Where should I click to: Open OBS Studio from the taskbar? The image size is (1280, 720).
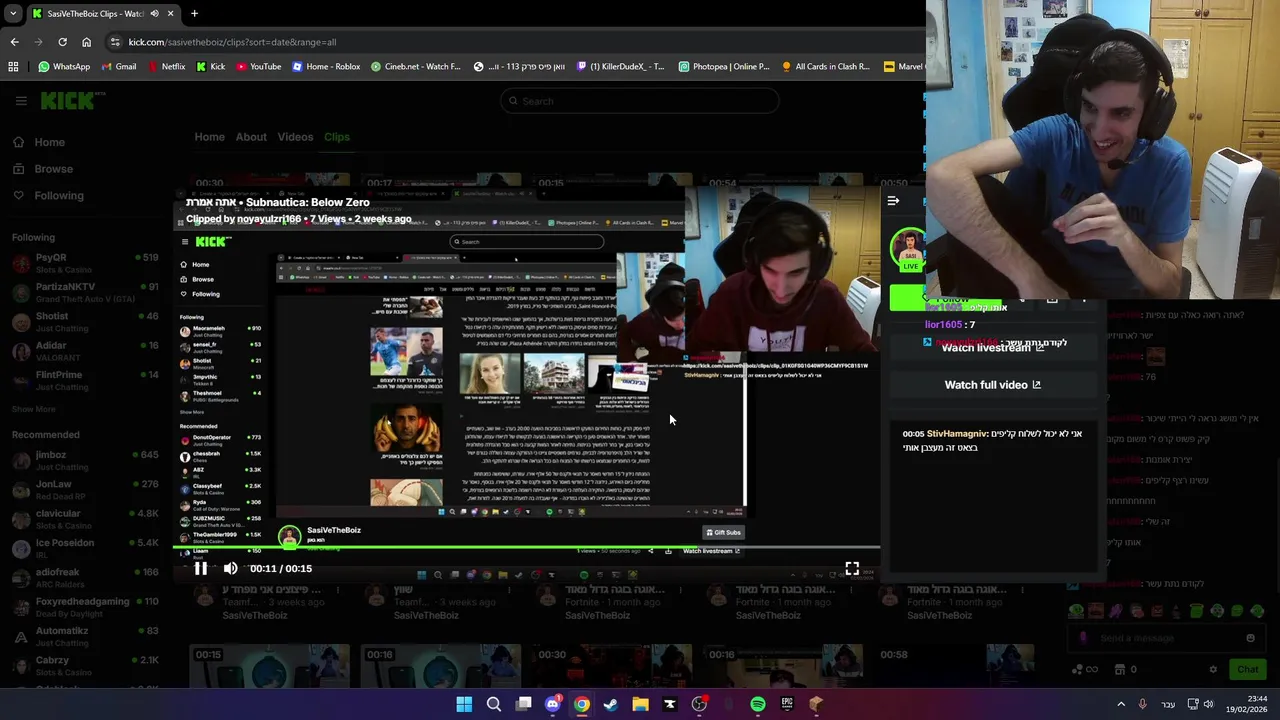(699, 704)
